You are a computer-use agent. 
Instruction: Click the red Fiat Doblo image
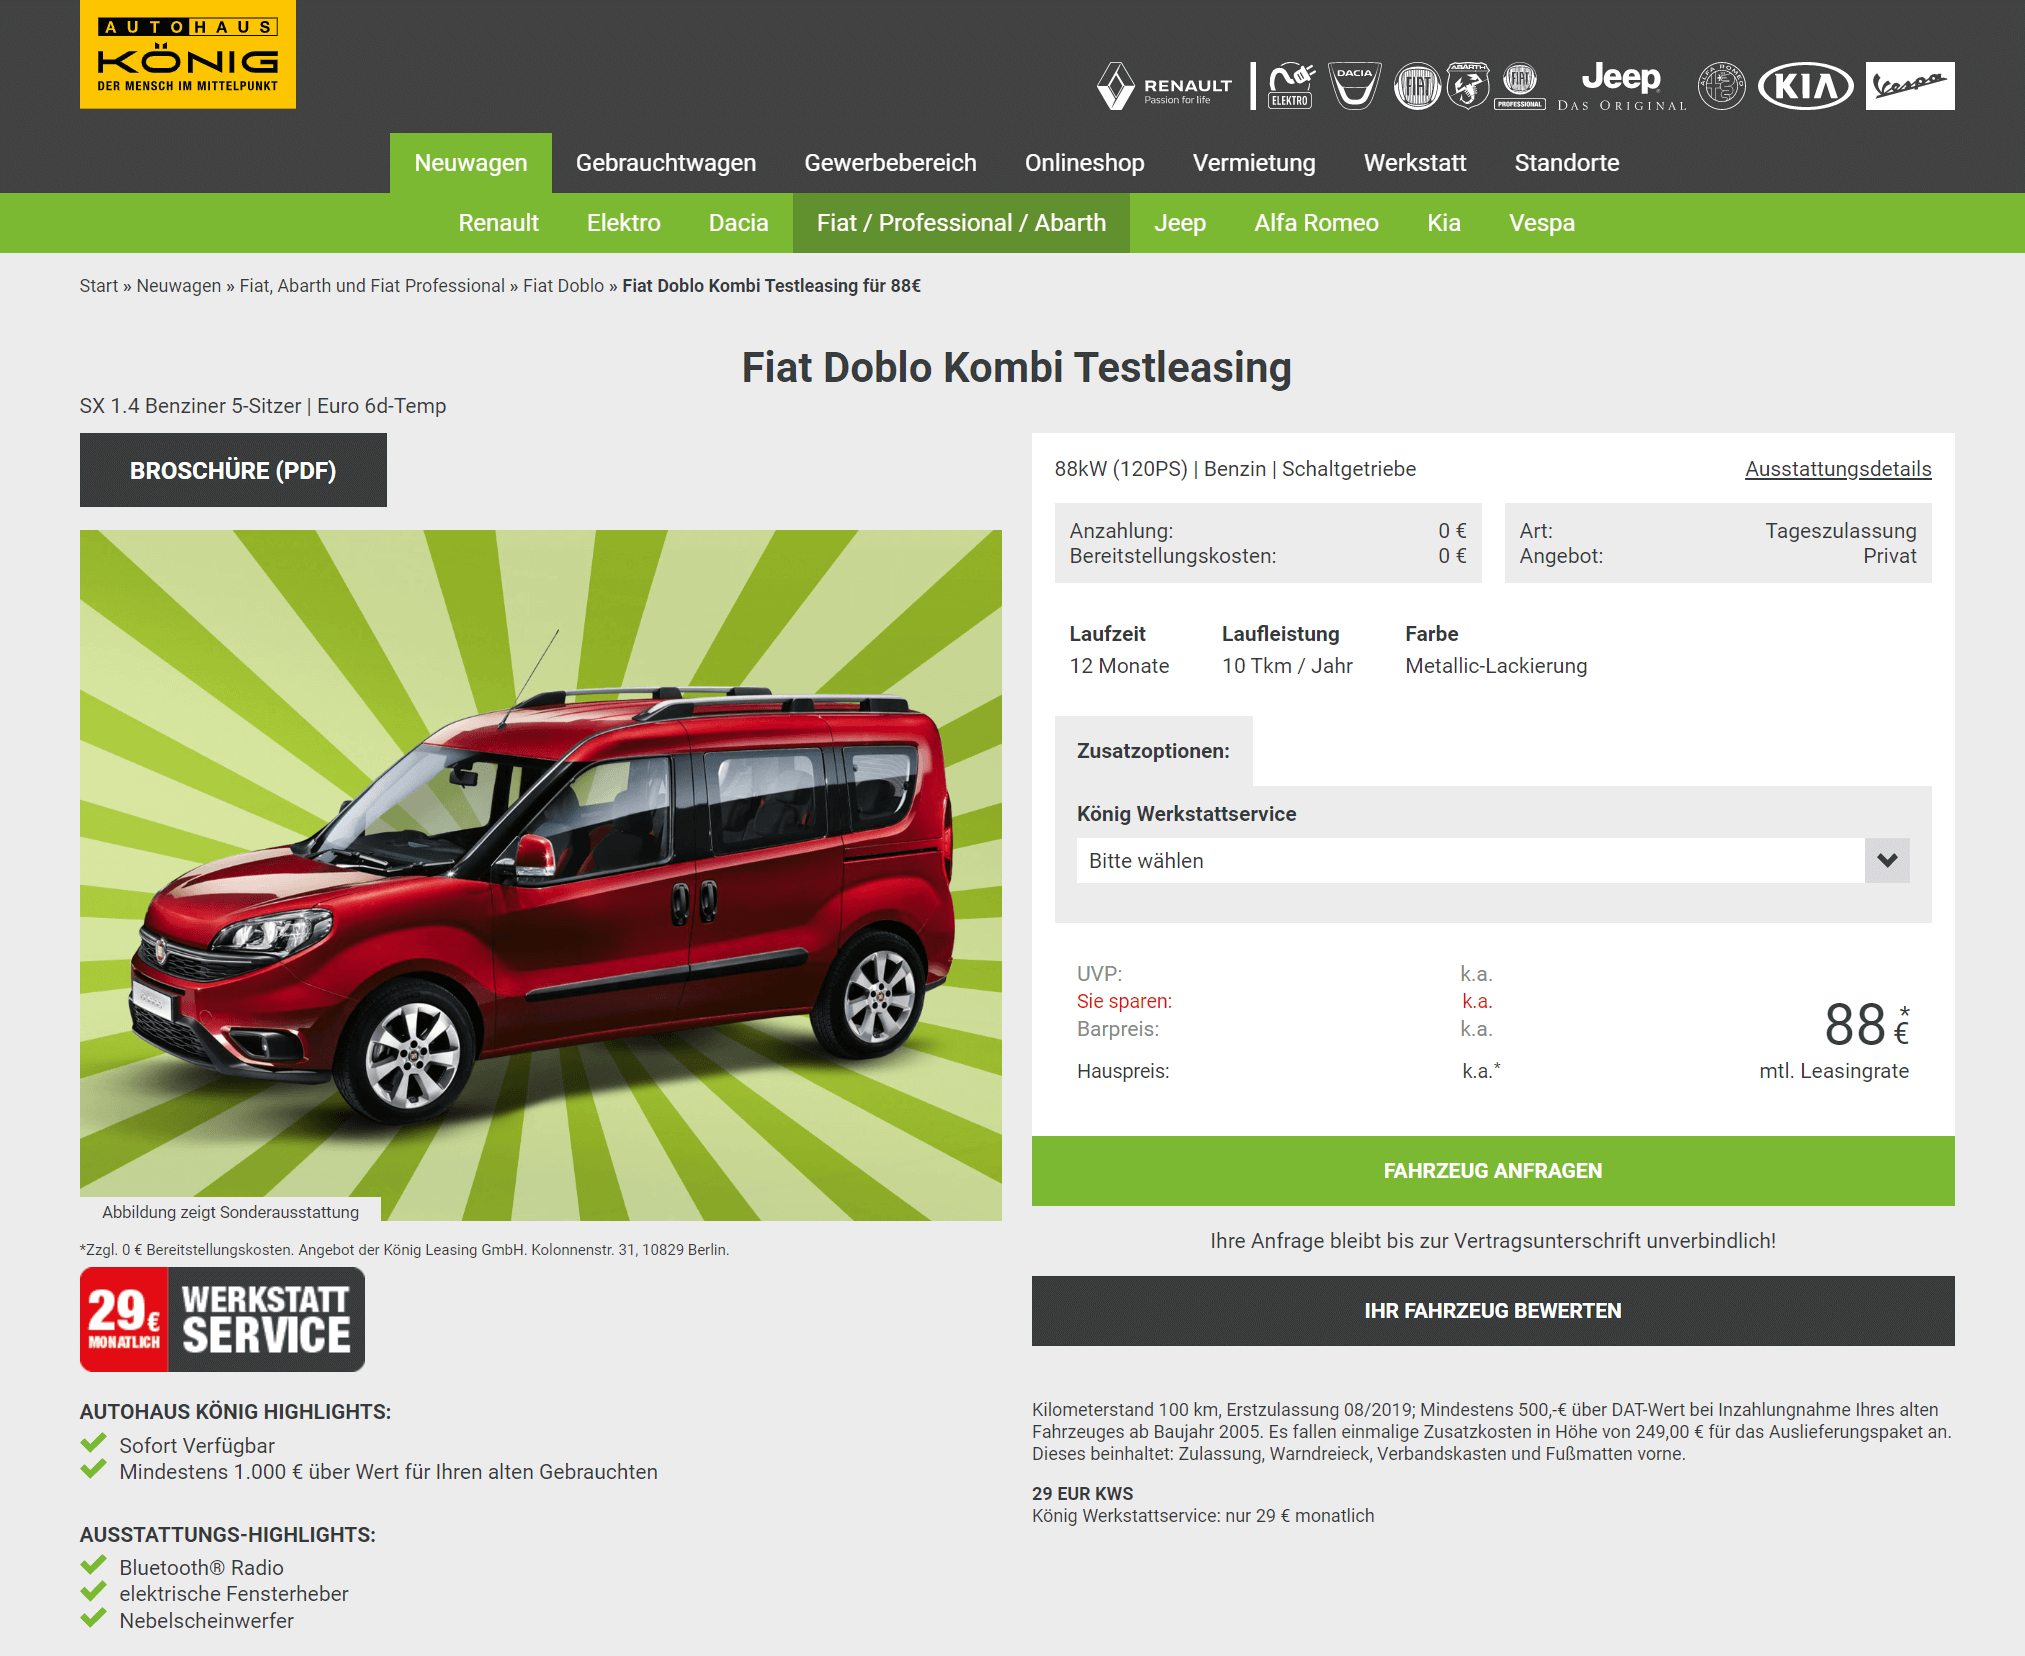(541, 875)
